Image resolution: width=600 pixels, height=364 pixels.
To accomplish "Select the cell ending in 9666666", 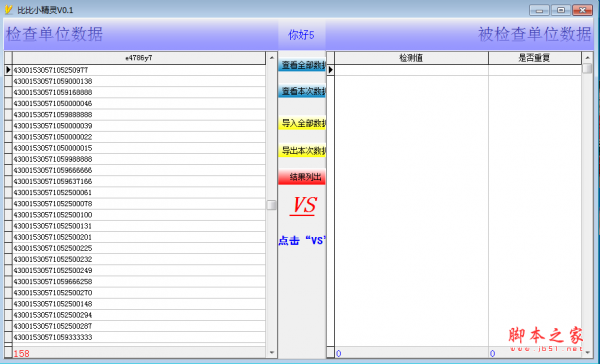I will click(139, 170).
